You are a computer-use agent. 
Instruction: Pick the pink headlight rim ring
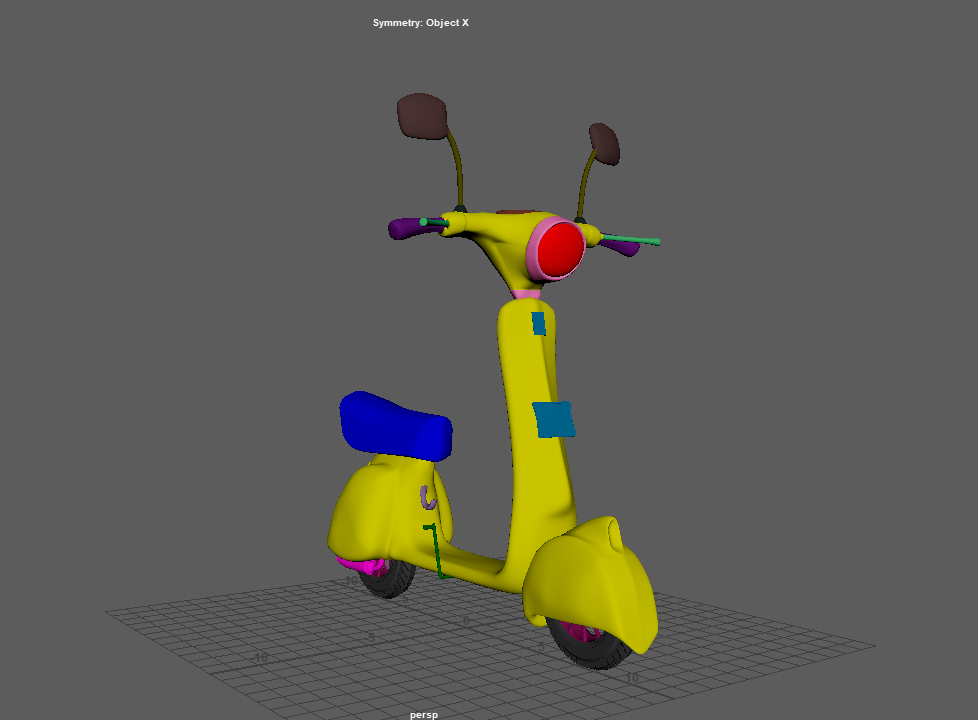531,248
